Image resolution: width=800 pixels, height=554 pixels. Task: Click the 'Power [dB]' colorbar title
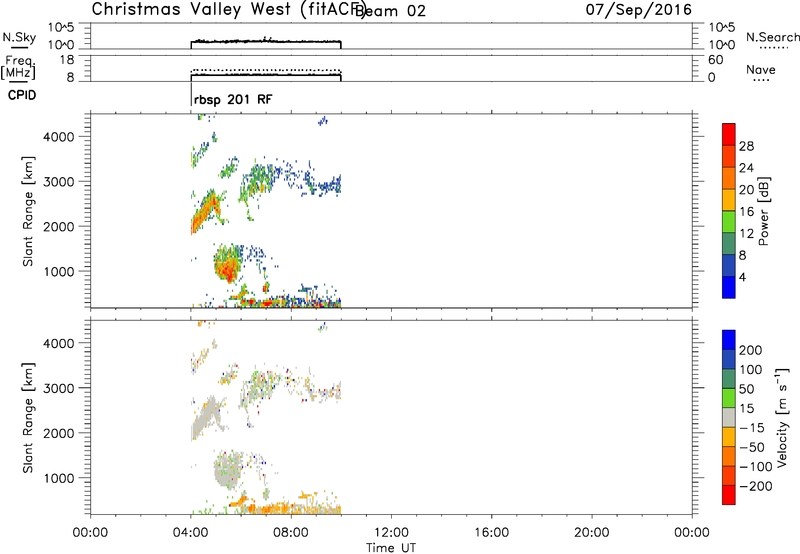tap(764, 211)
